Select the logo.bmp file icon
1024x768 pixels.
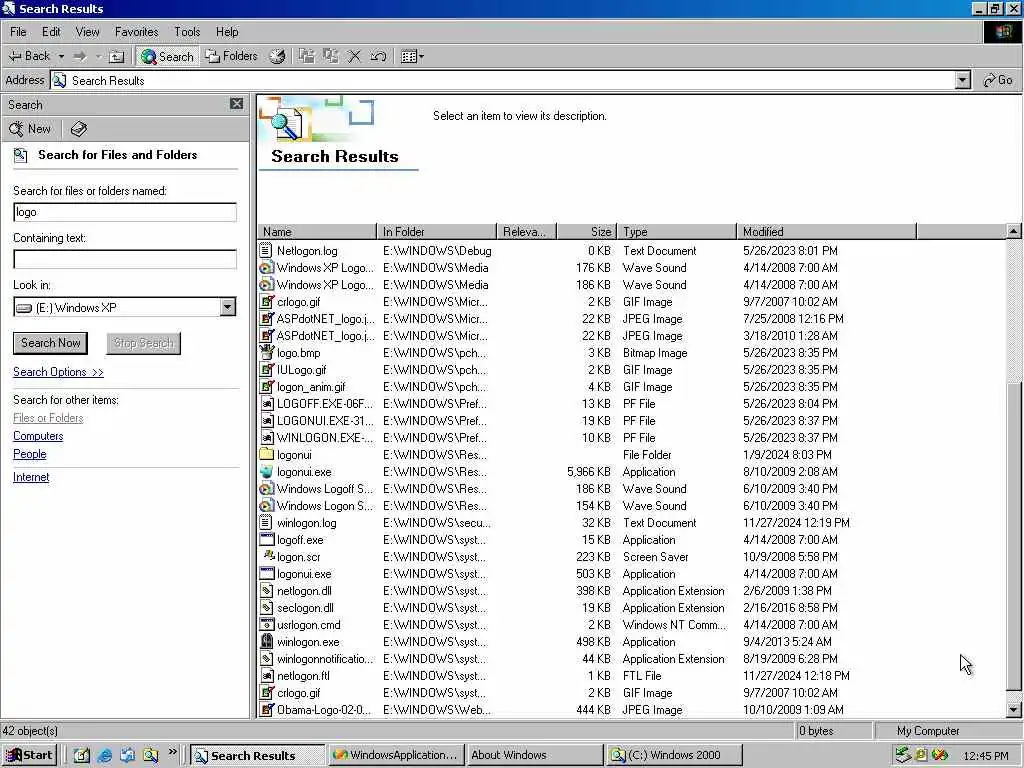pos(266,353)
